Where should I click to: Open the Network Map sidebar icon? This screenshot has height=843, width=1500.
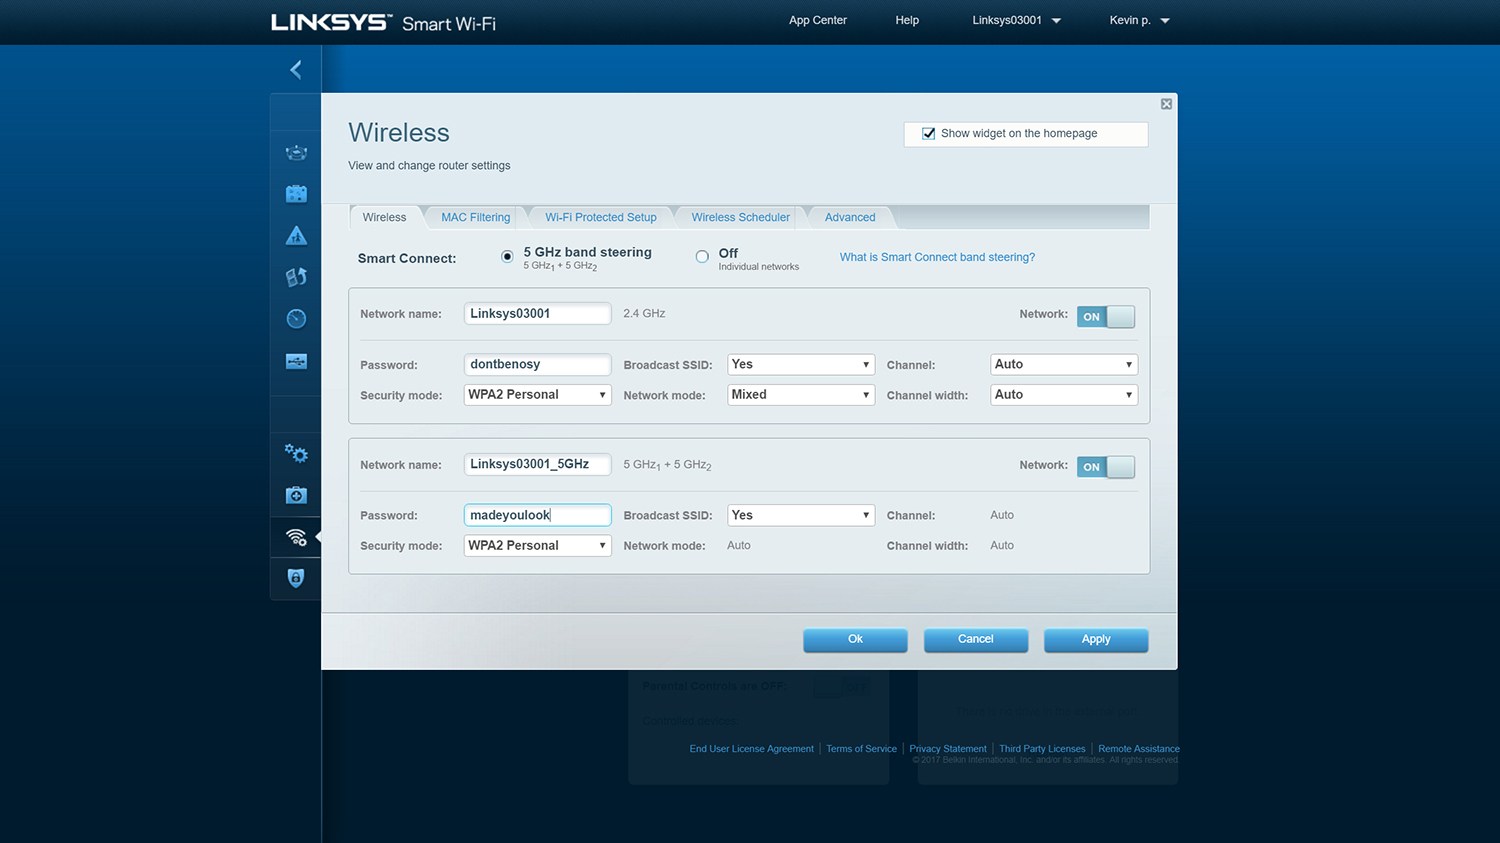[x=296, y=153]
